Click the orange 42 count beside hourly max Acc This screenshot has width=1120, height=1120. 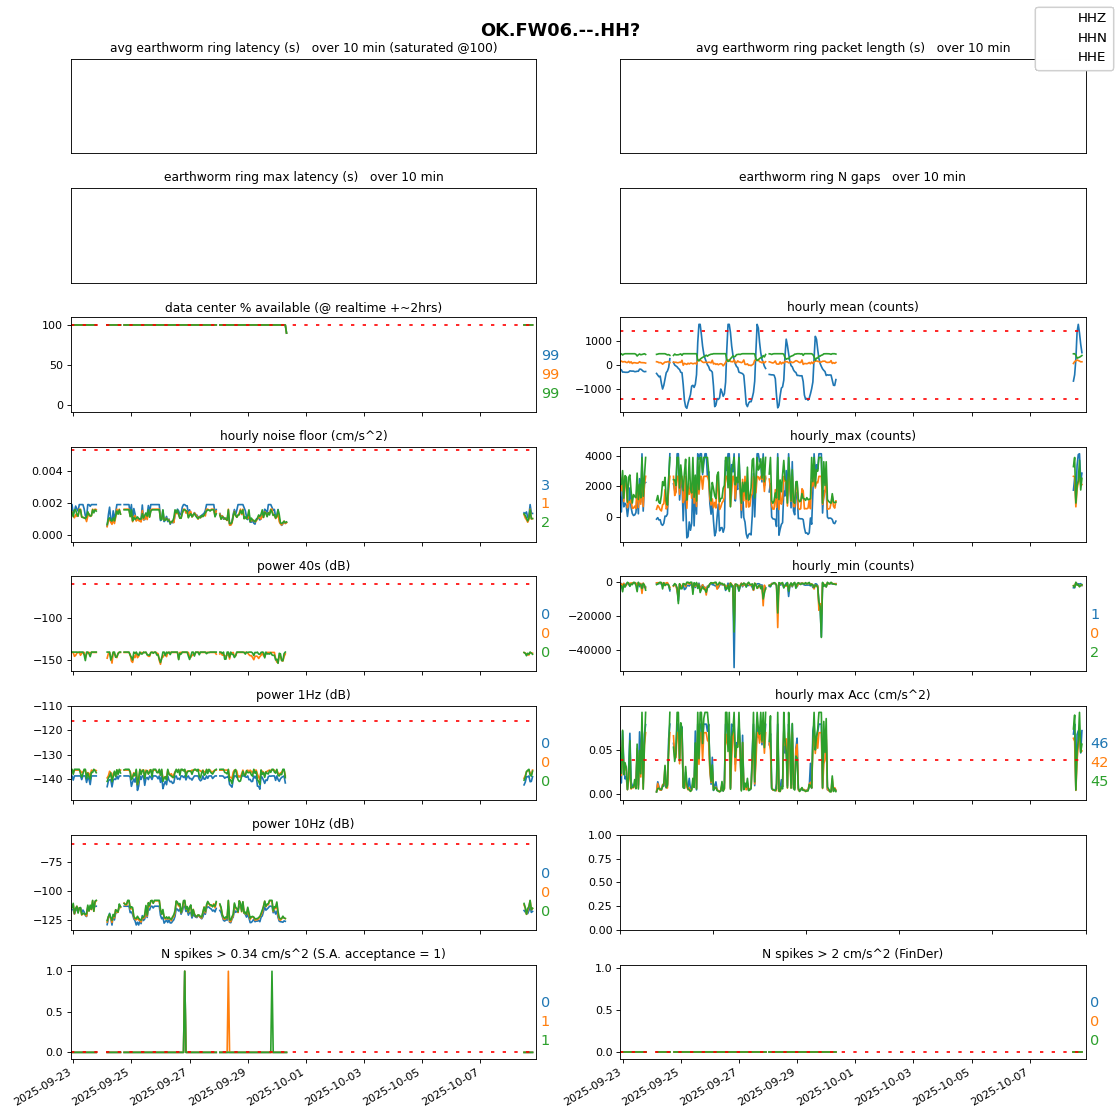[x=1099, y=763]
